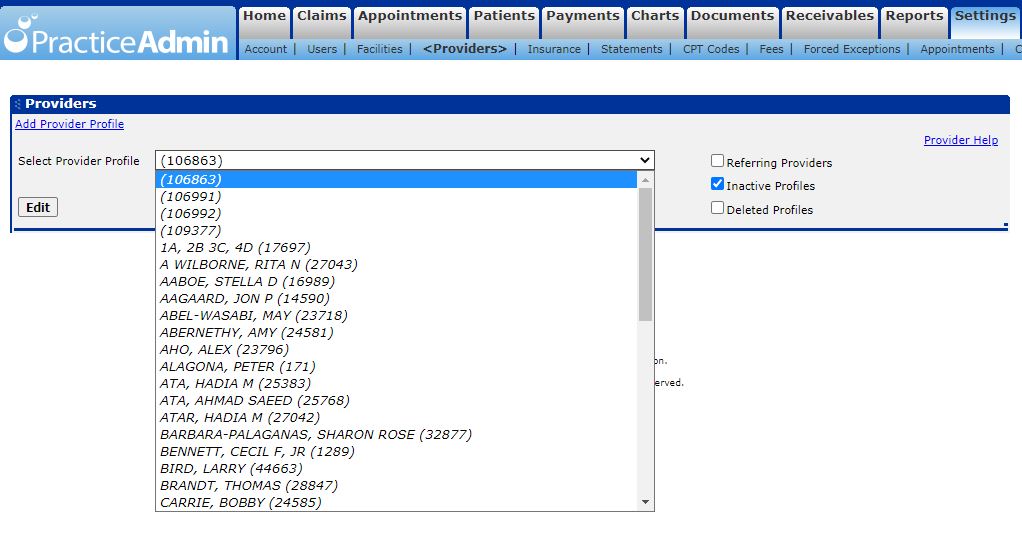
Task: Click the PracticeAdmin logo
Action: click(x=117, y=35)
